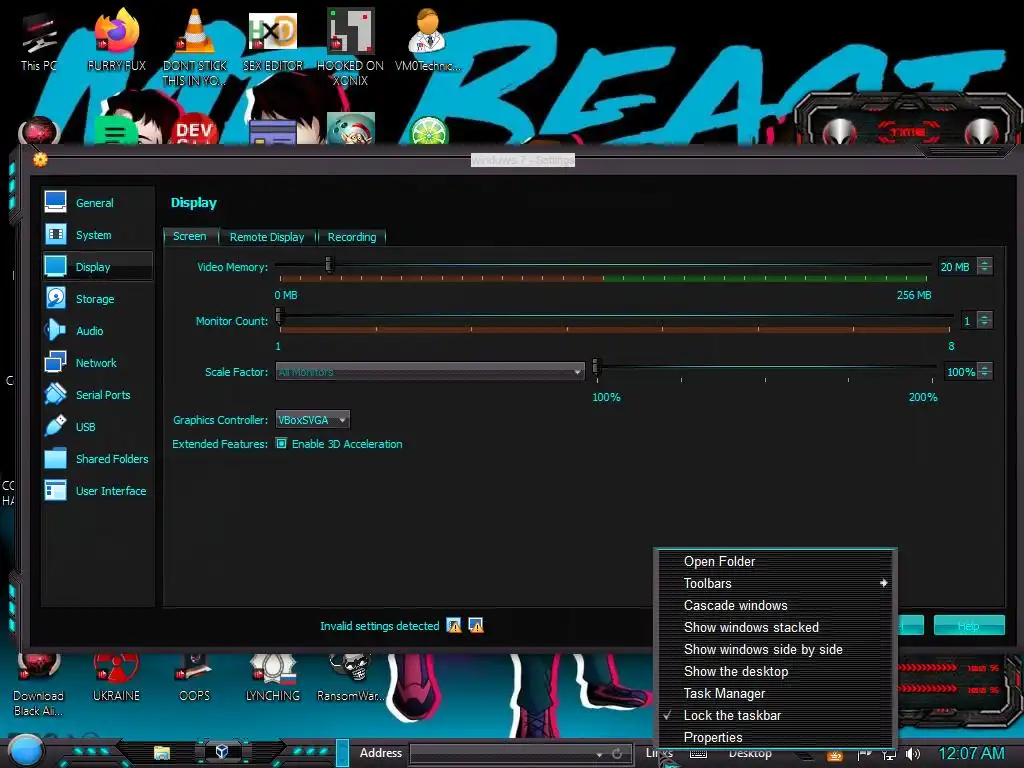Click into the taskbar Address input field
Viewport: 1024px width, 768px height.
coord(502,754)
